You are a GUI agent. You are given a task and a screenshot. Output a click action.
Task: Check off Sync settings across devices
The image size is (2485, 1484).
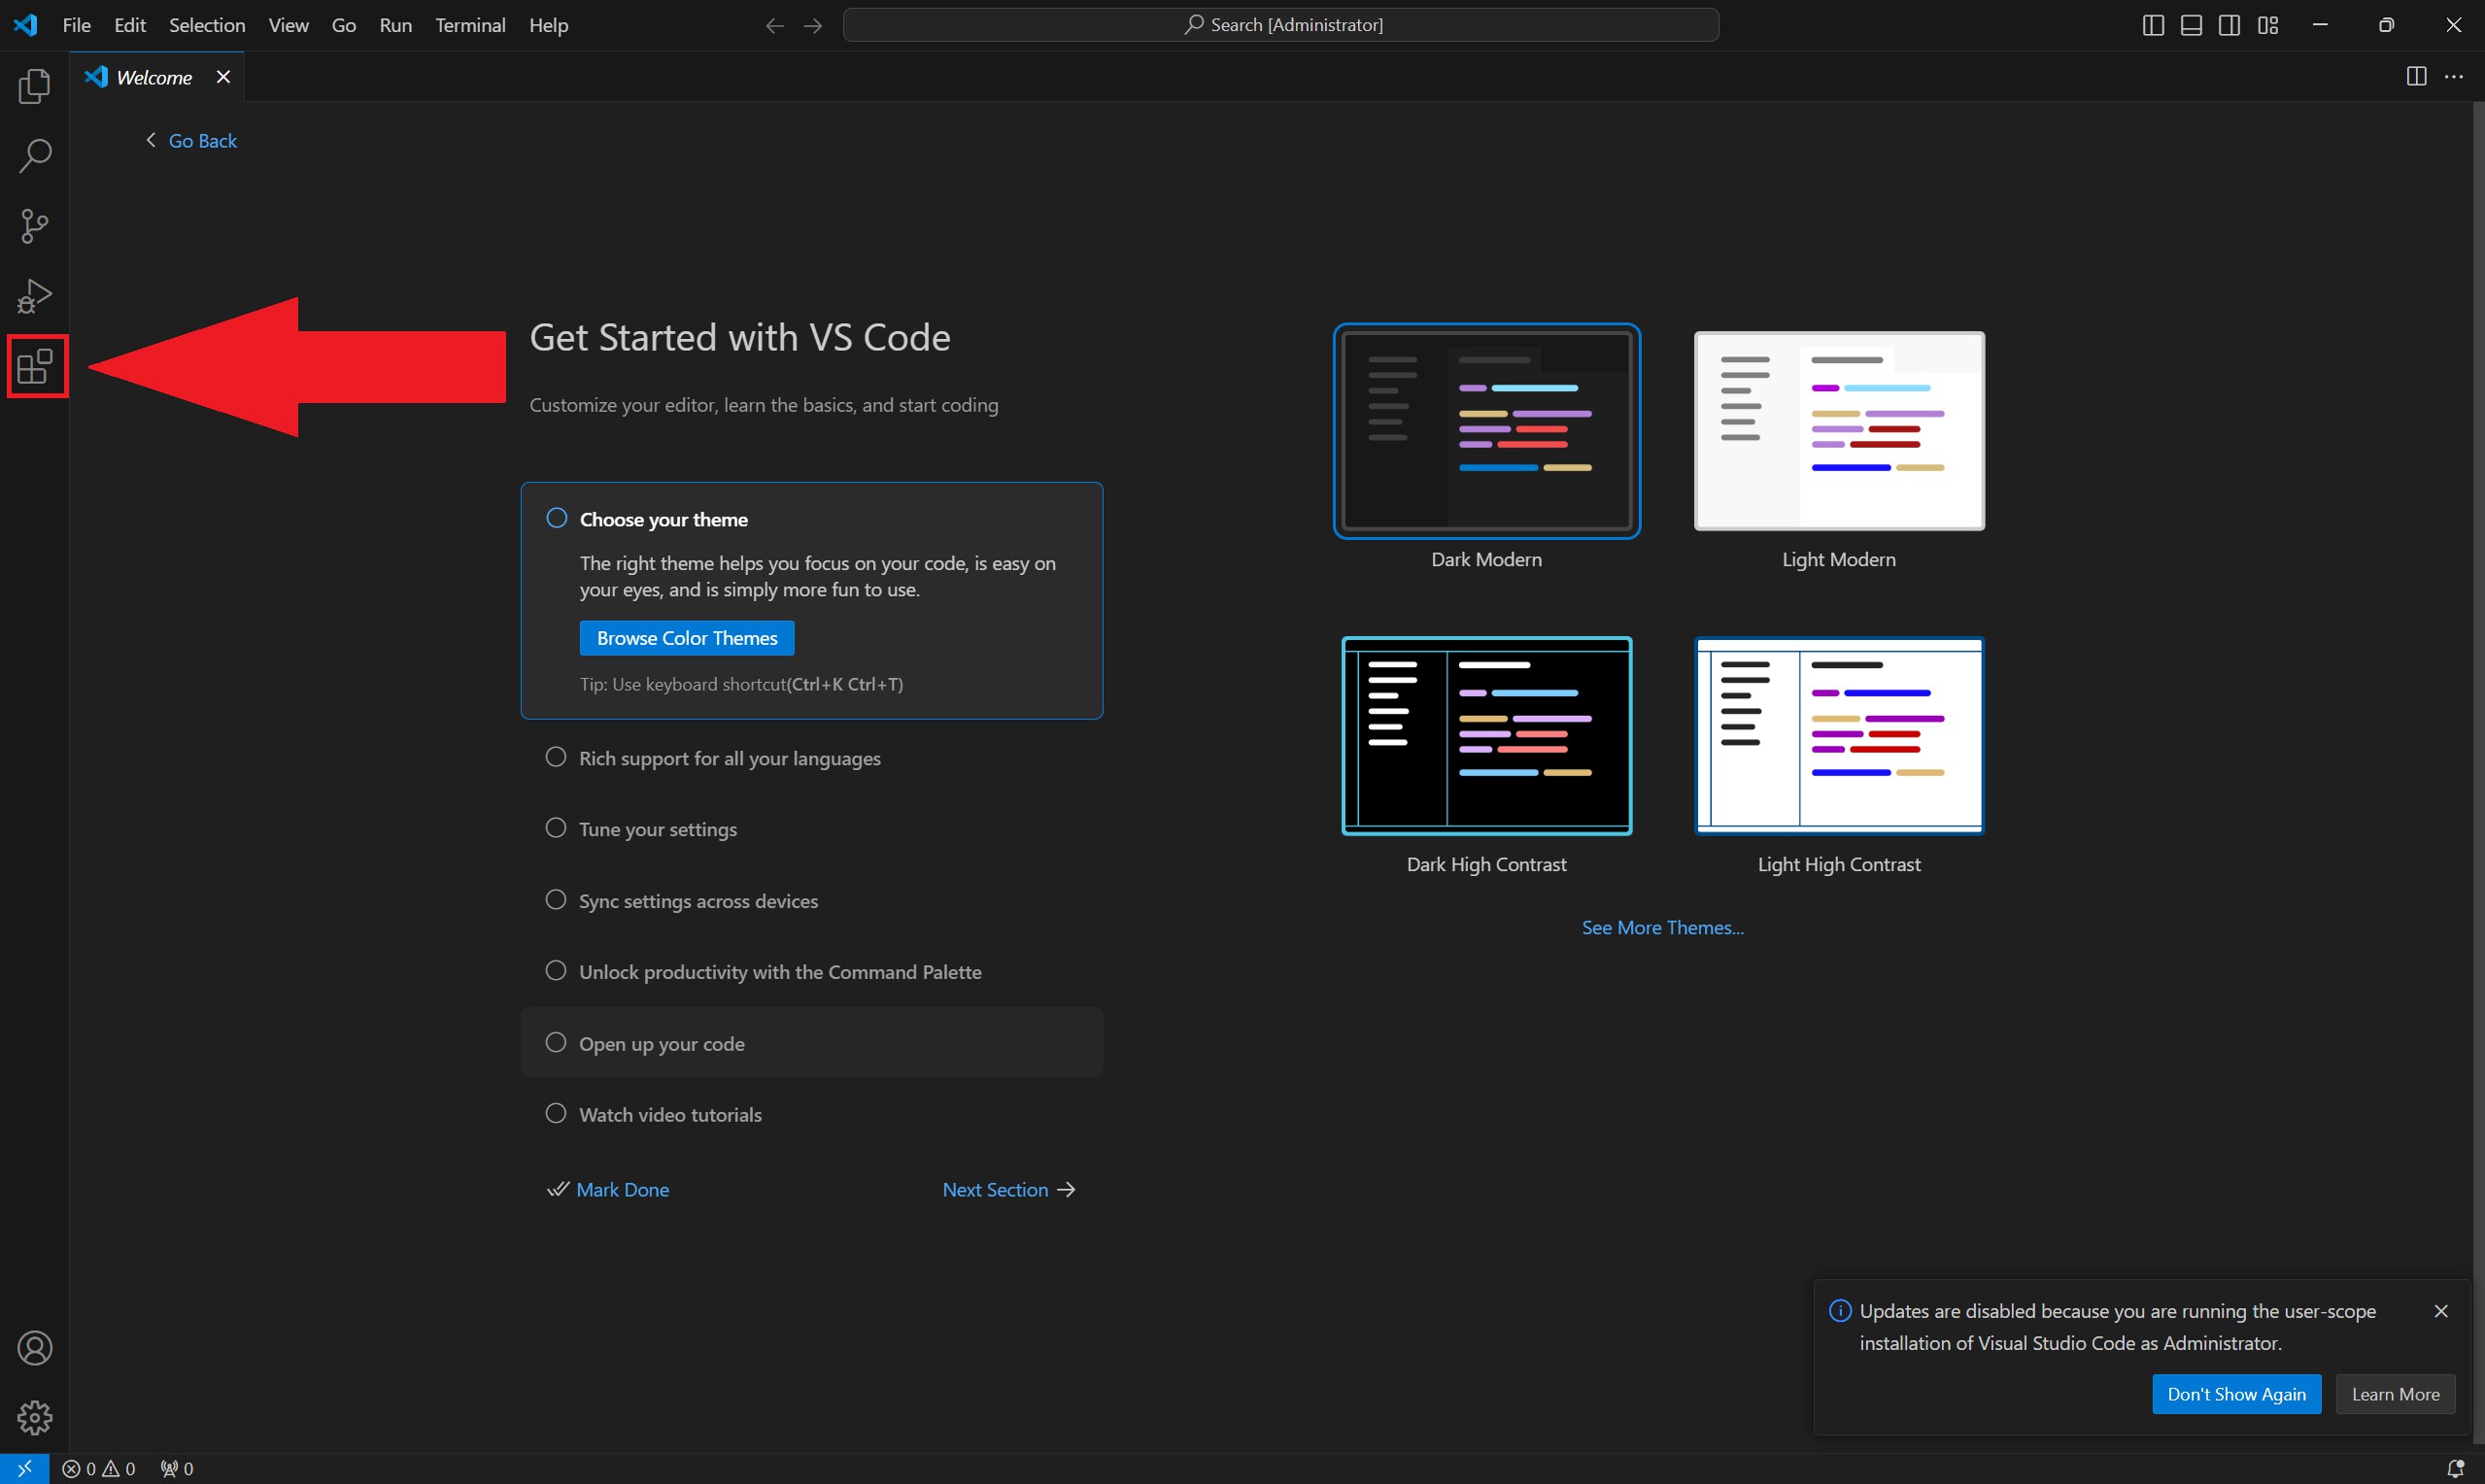[556, 900]
